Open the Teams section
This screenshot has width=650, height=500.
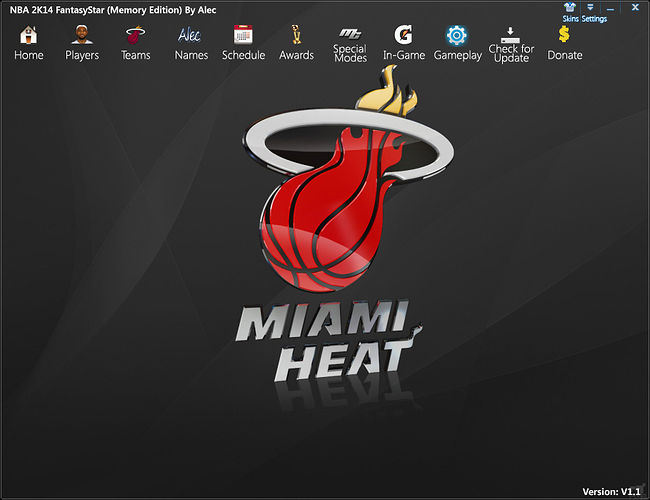(x=135, y=36)
